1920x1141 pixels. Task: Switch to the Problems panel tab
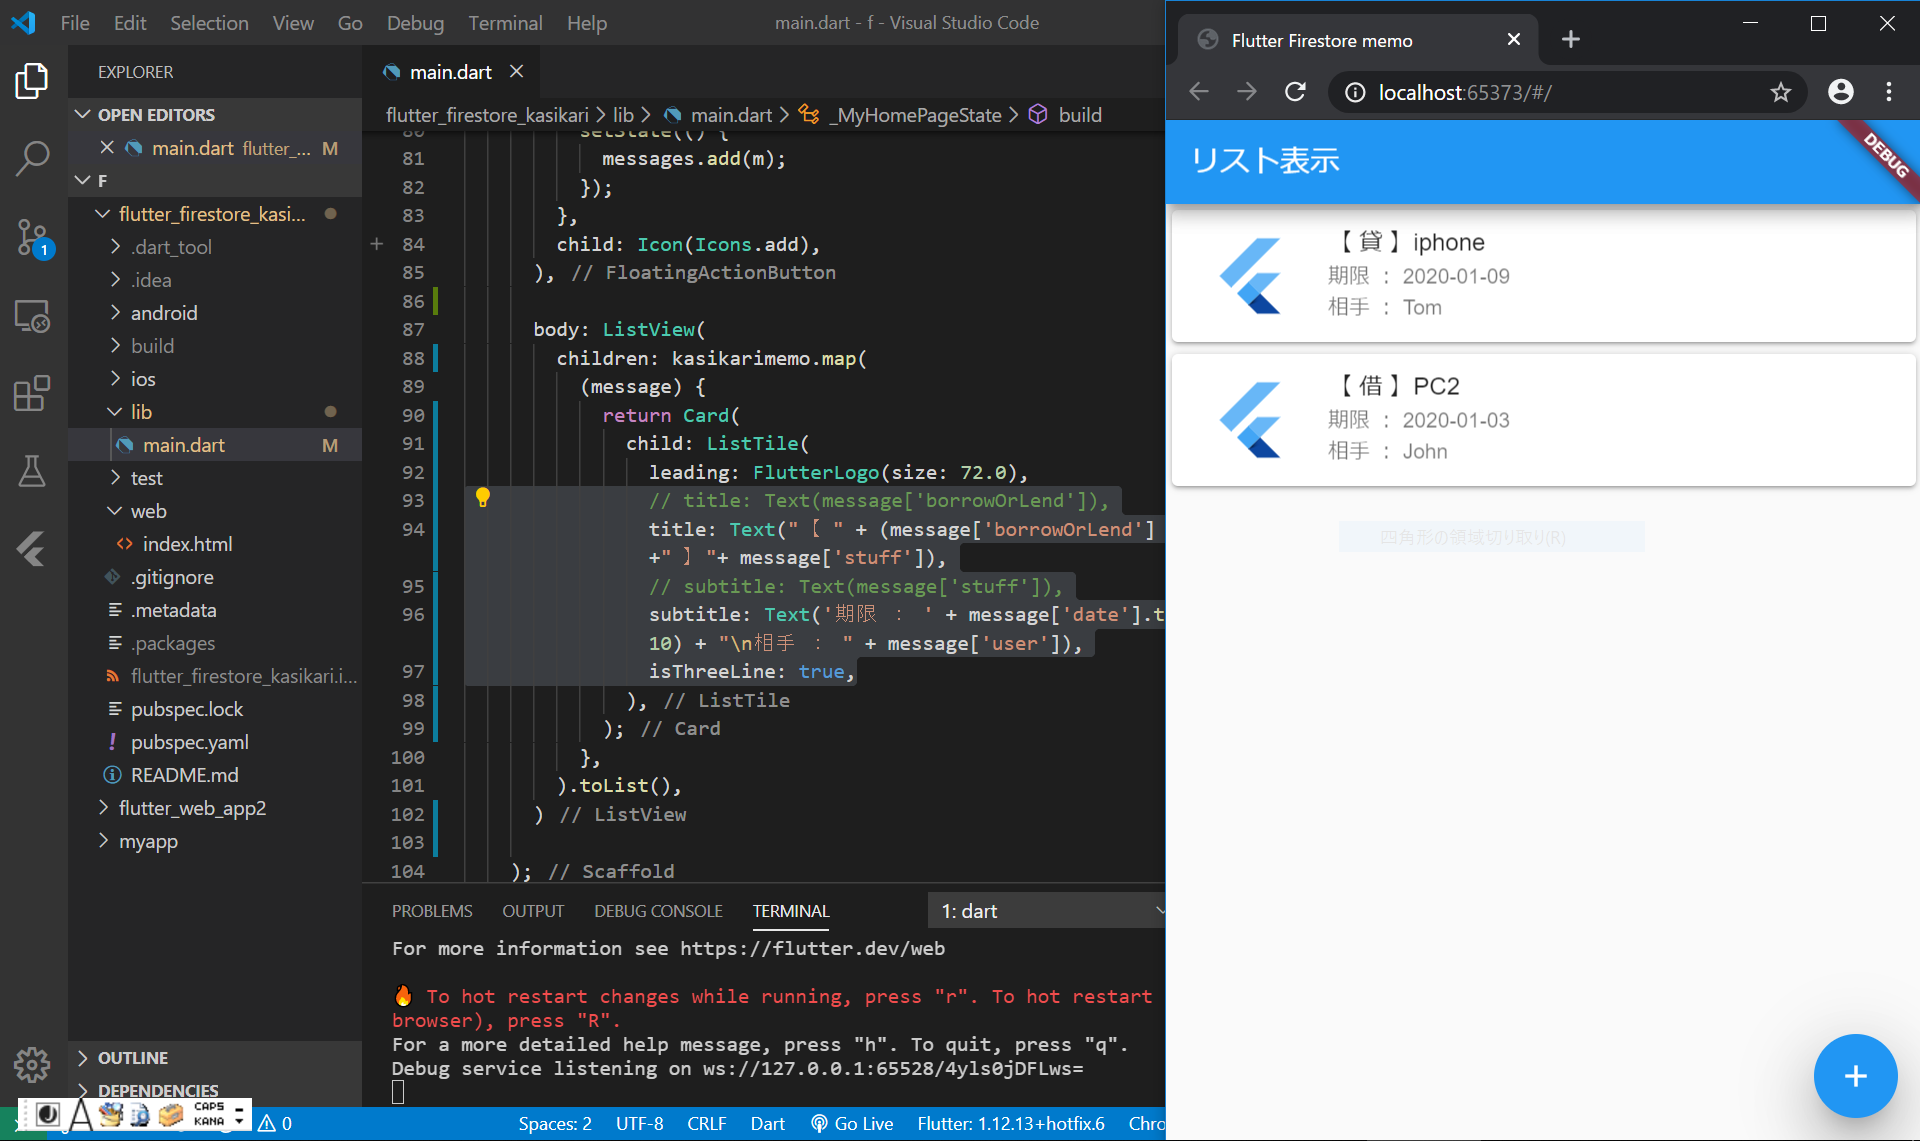432,911
